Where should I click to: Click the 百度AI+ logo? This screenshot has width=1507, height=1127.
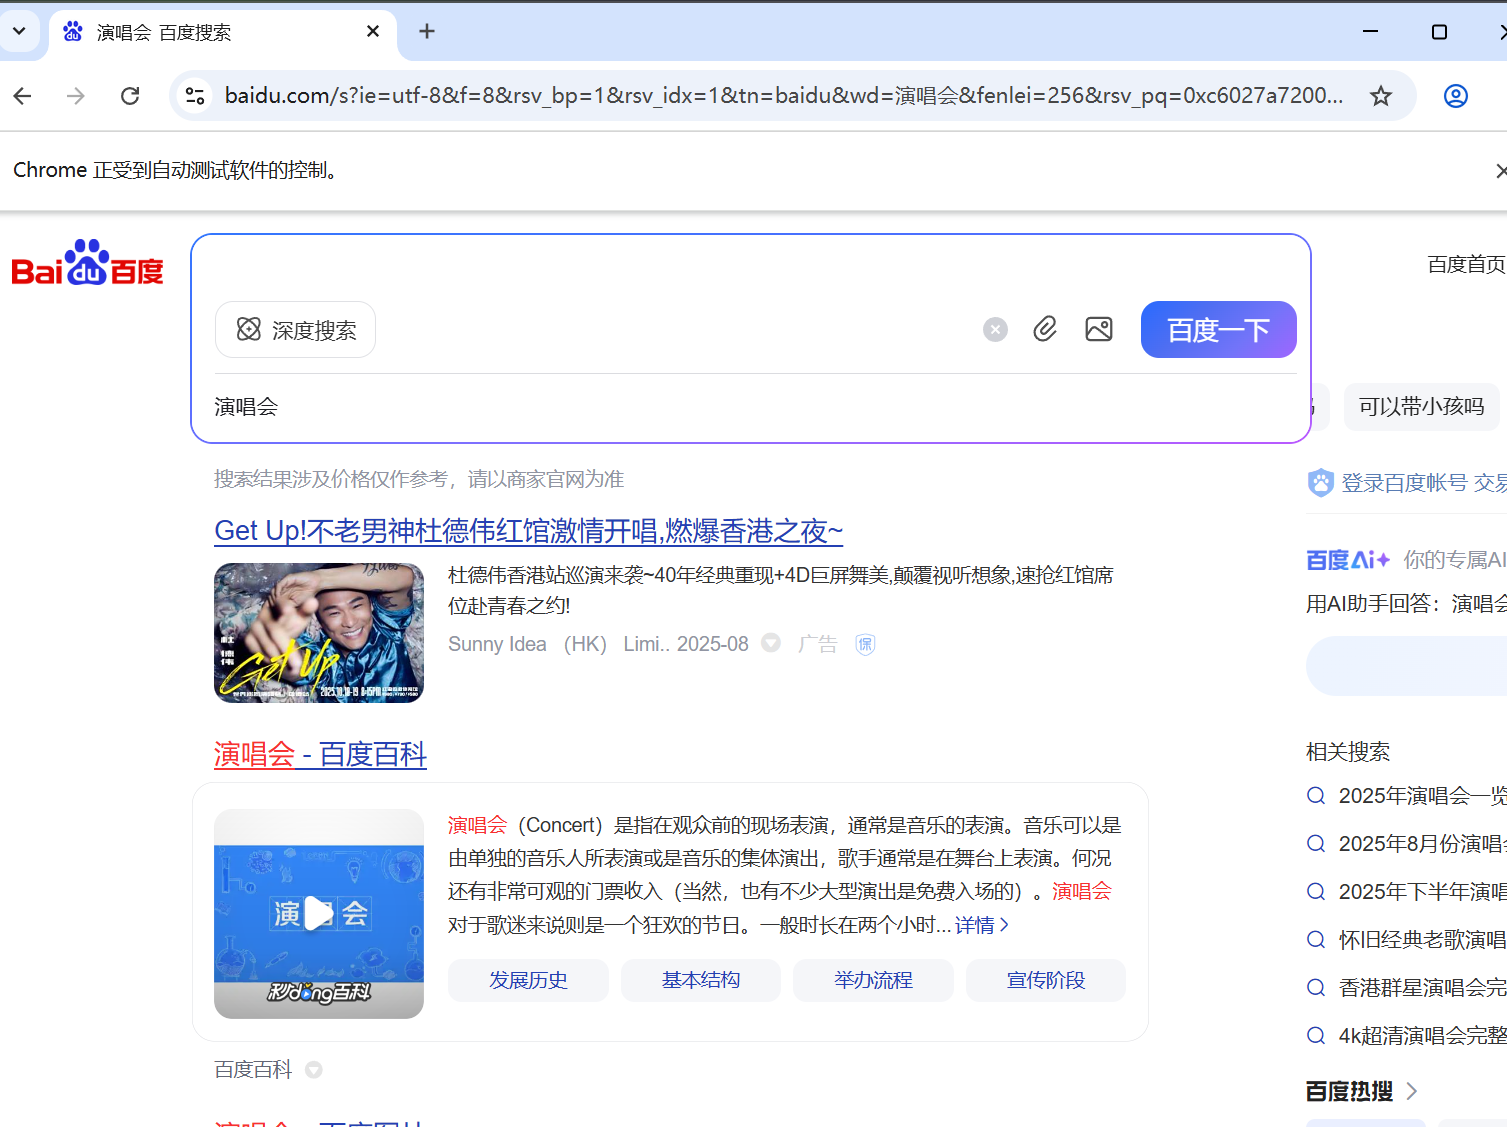[1348, 560]
